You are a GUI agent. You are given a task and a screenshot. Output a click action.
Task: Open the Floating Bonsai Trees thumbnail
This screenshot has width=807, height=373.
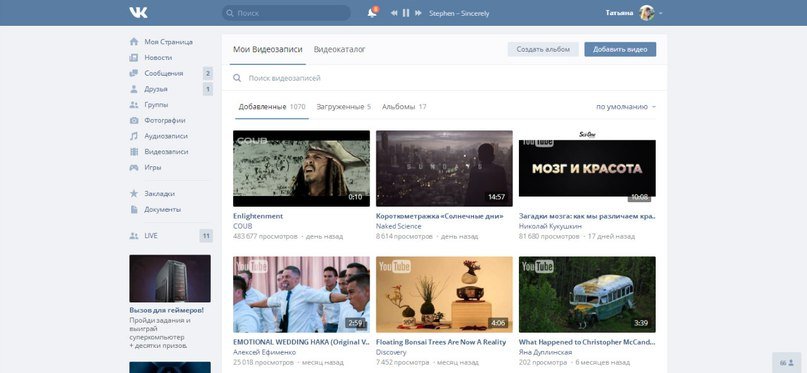[444, 295]
